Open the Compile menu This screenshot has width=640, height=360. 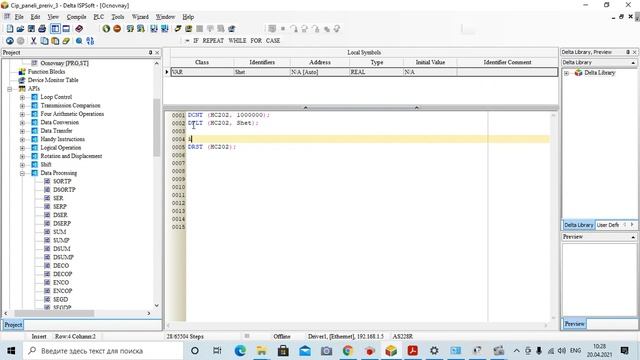[76, 17]
